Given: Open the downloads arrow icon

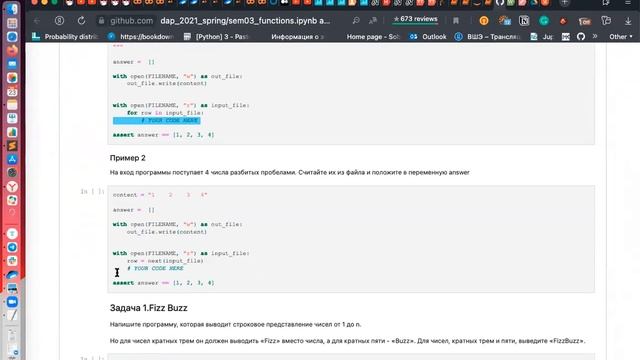Looking at the screenshot, I should point(628,21).
